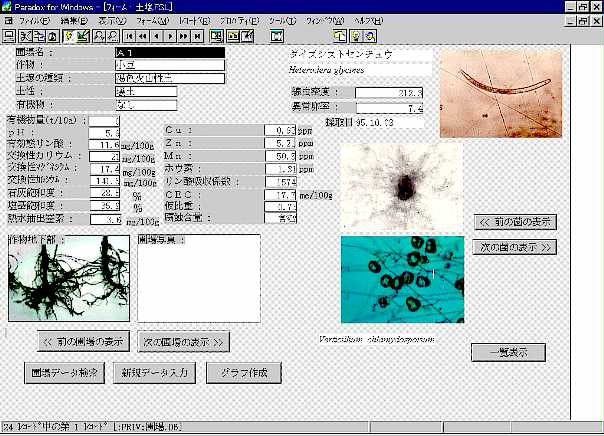Click the Mn ppm value field
Image resolution: width=604 pixels, height=436 pixels.
coord(280,156)
